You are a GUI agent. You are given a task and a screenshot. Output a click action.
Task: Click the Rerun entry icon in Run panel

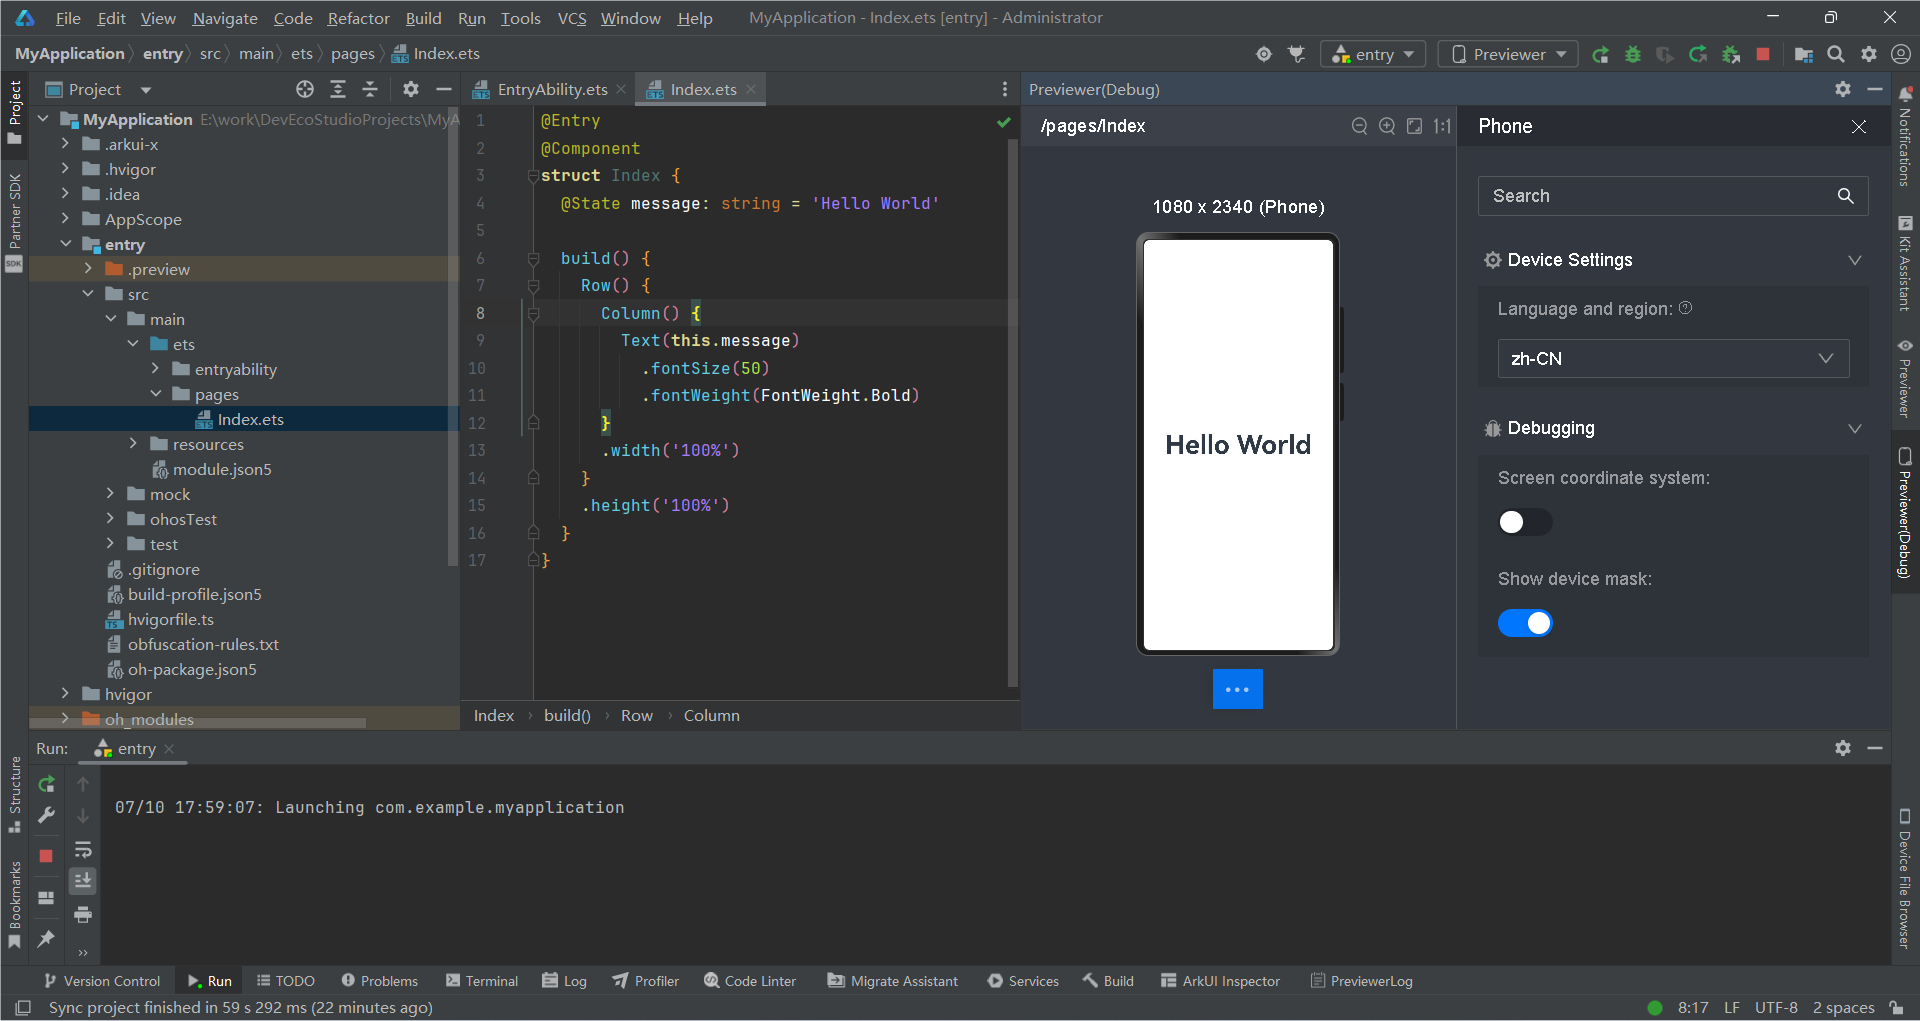click(46, 784)
